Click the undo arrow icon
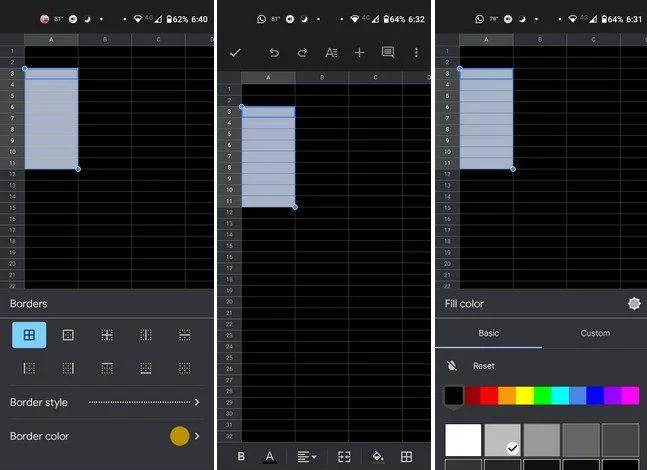Viewport: 647px width, 470px height. [x=274, y=53]
